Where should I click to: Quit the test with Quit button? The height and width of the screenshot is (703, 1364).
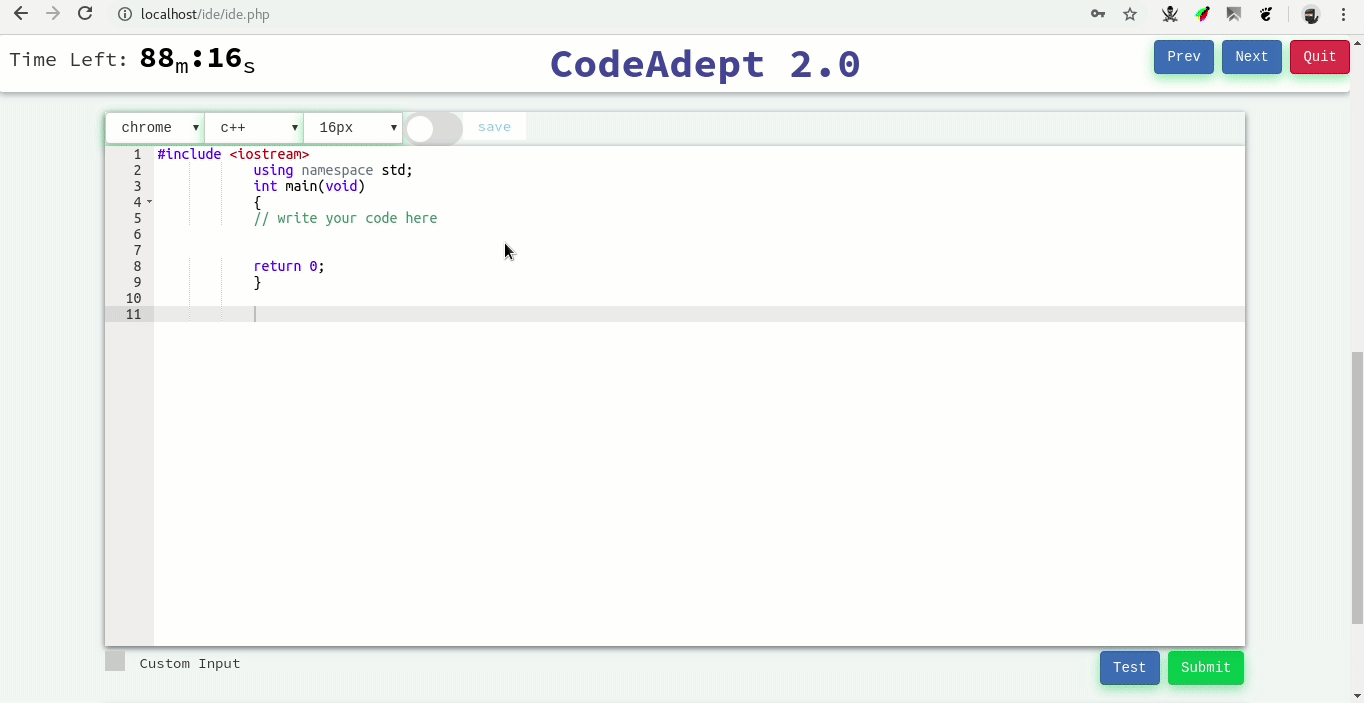tap(1320, 57)
